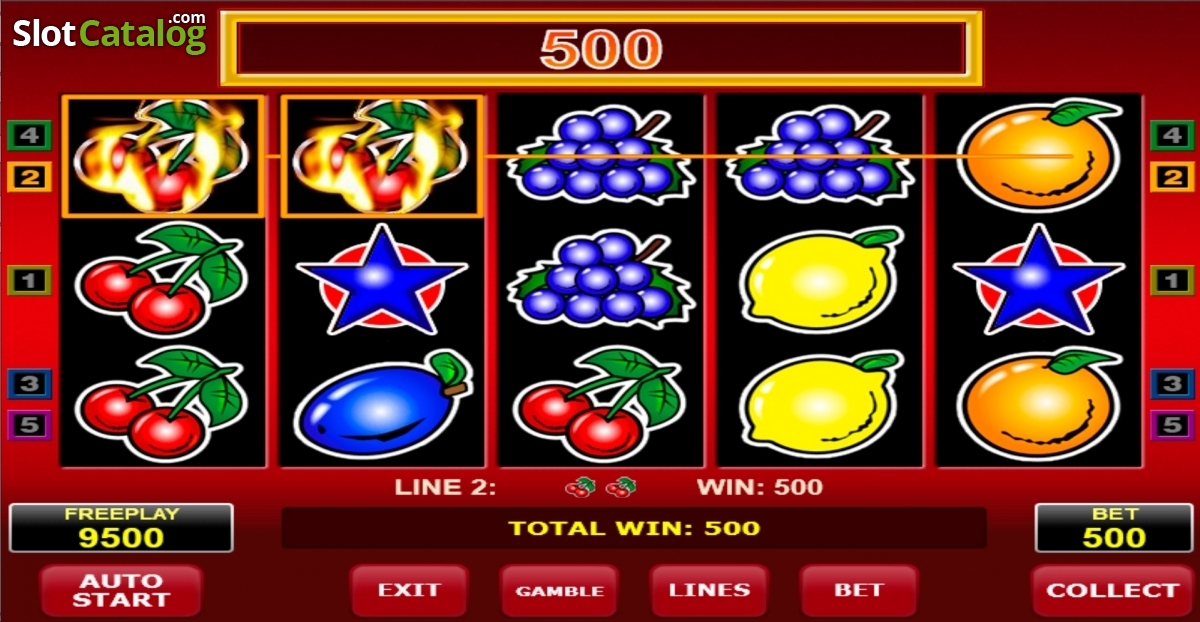Click the middle grapes symbol in the third reel

click(600, 279)
